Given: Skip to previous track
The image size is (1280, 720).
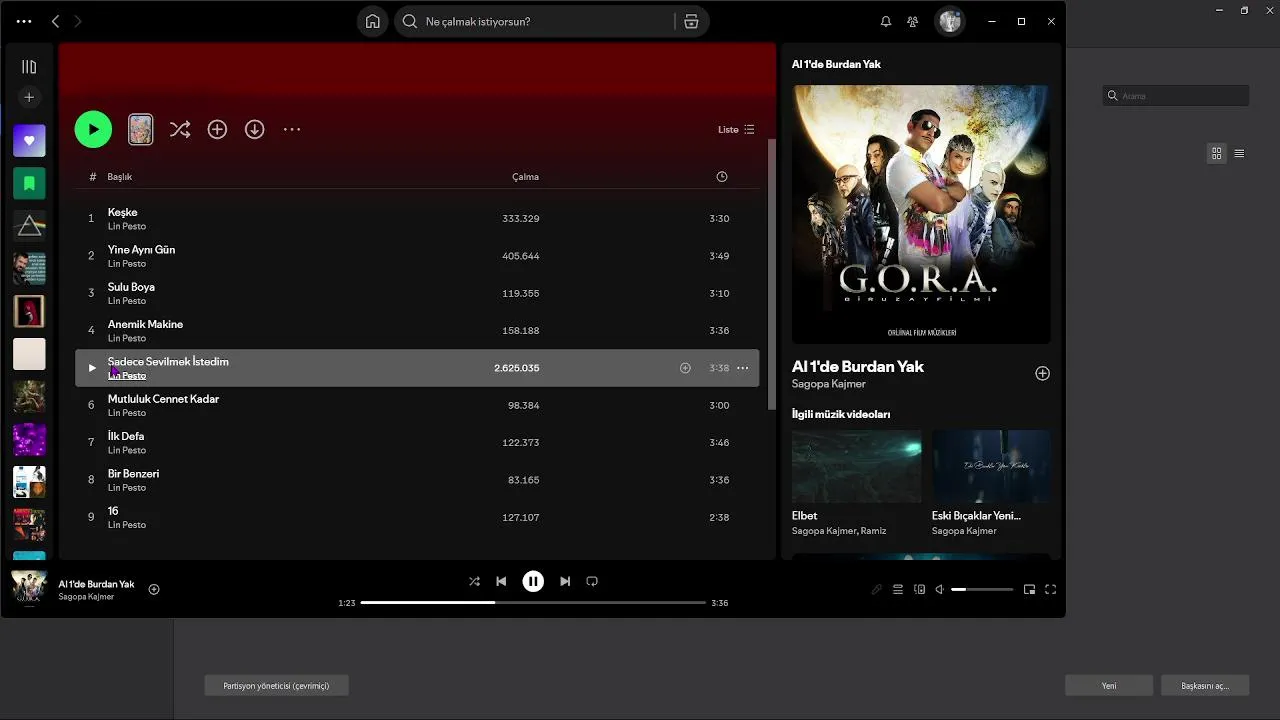Looking at the screenshot, I should click(x=501, y=581).
